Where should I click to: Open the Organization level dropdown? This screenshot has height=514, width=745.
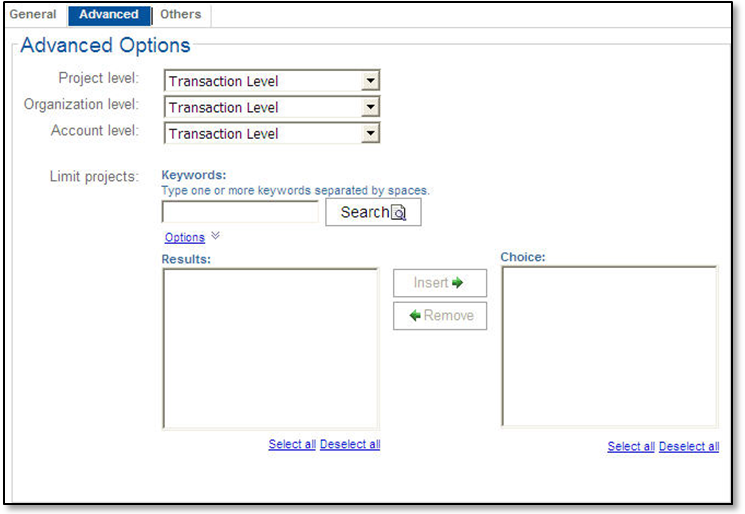pyautogui.click(x=370, y=107)
